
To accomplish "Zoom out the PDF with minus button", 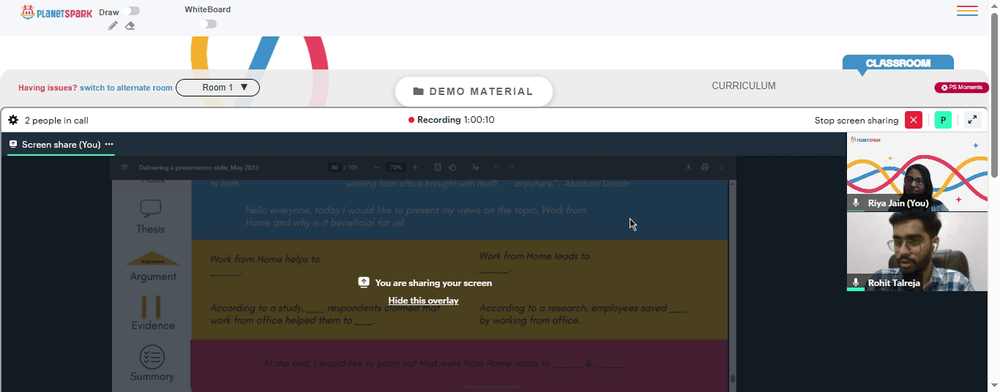I will point(376,168).
